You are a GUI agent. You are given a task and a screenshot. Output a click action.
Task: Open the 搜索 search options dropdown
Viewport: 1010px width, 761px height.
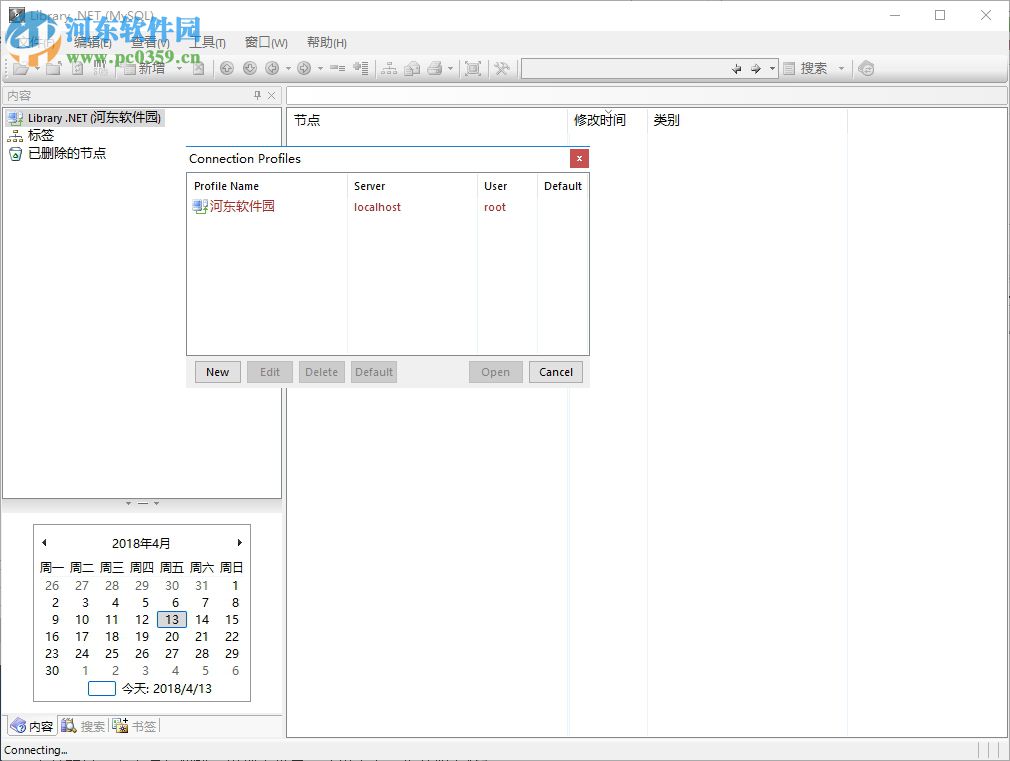pyautogui.click(x=840, y=68)
